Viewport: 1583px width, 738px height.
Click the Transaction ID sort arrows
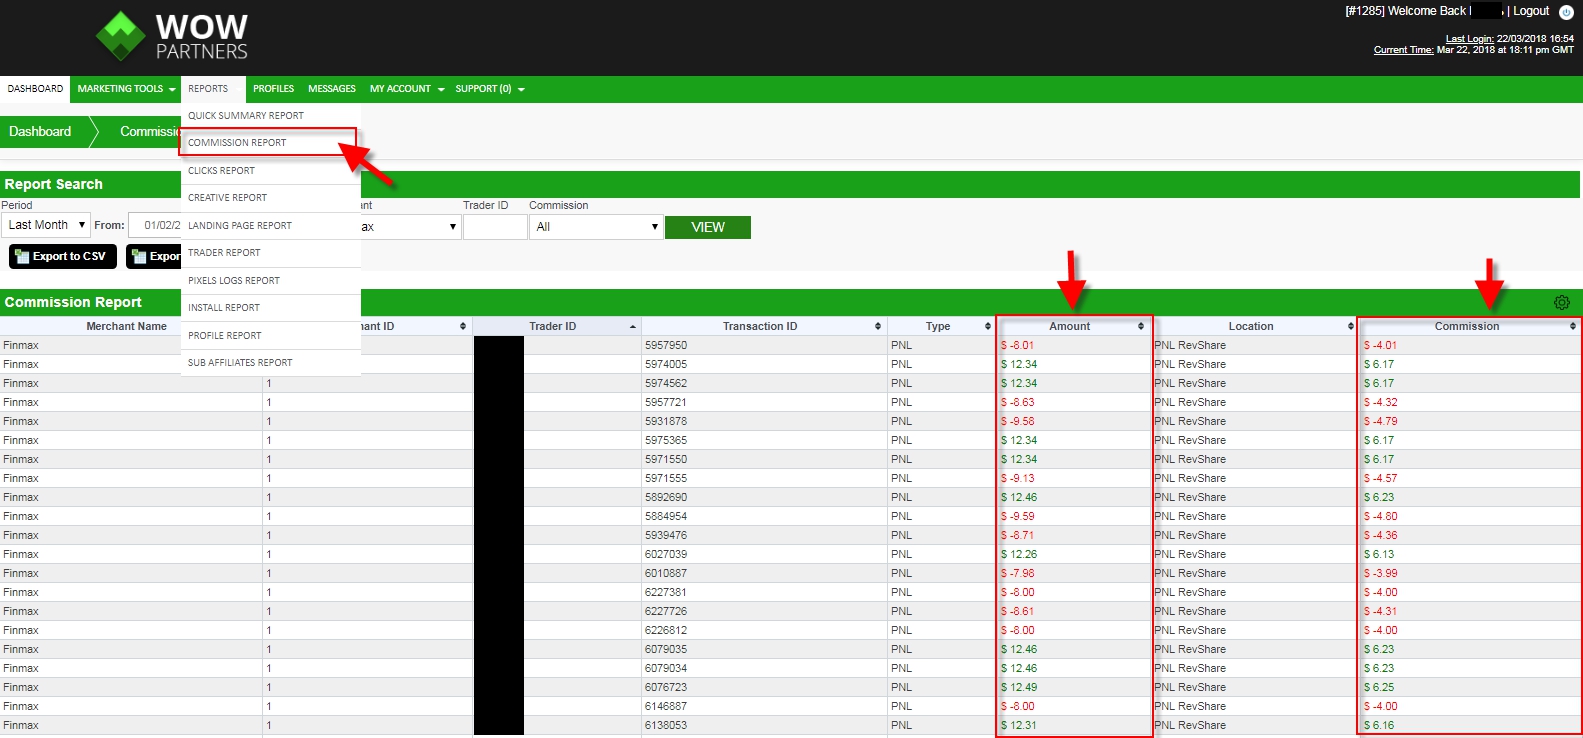(x=878, y=326)
